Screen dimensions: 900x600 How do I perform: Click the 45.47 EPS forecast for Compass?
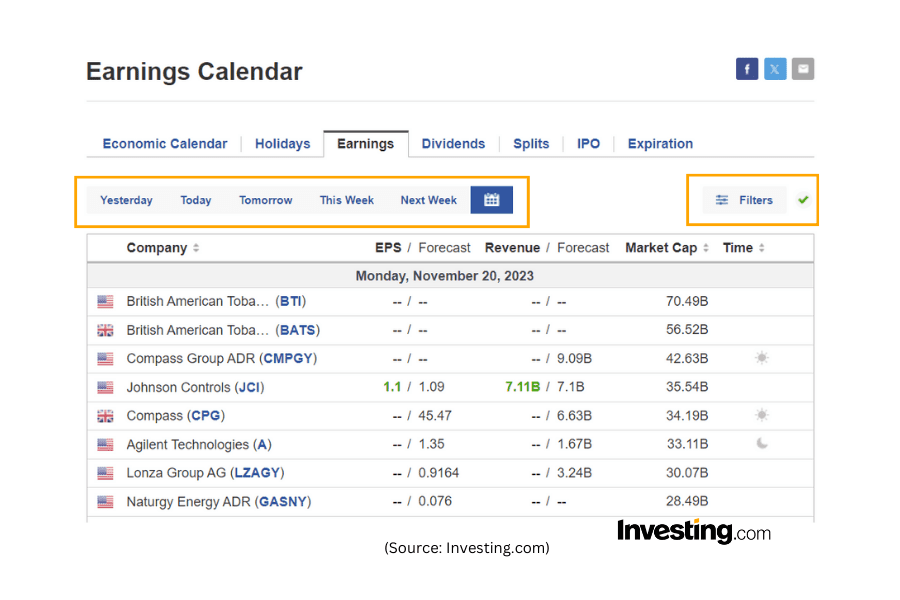pyautogui.click(x=435, y=415)
